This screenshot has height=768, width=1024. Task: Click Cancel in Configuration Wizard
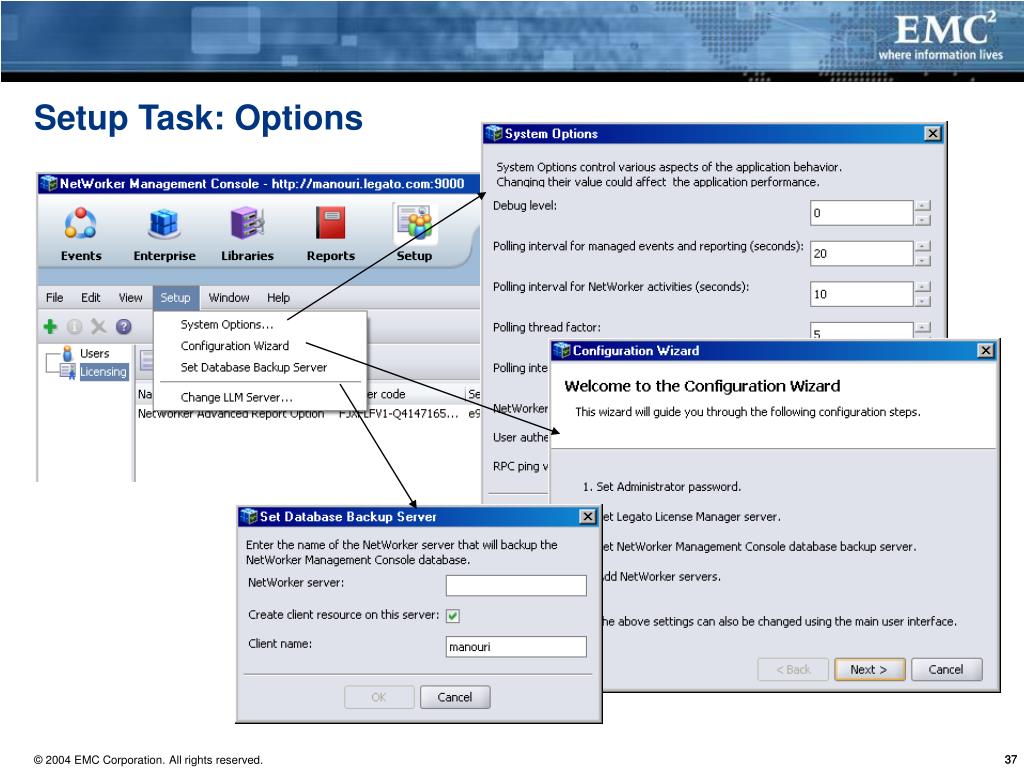coord(946,669)
